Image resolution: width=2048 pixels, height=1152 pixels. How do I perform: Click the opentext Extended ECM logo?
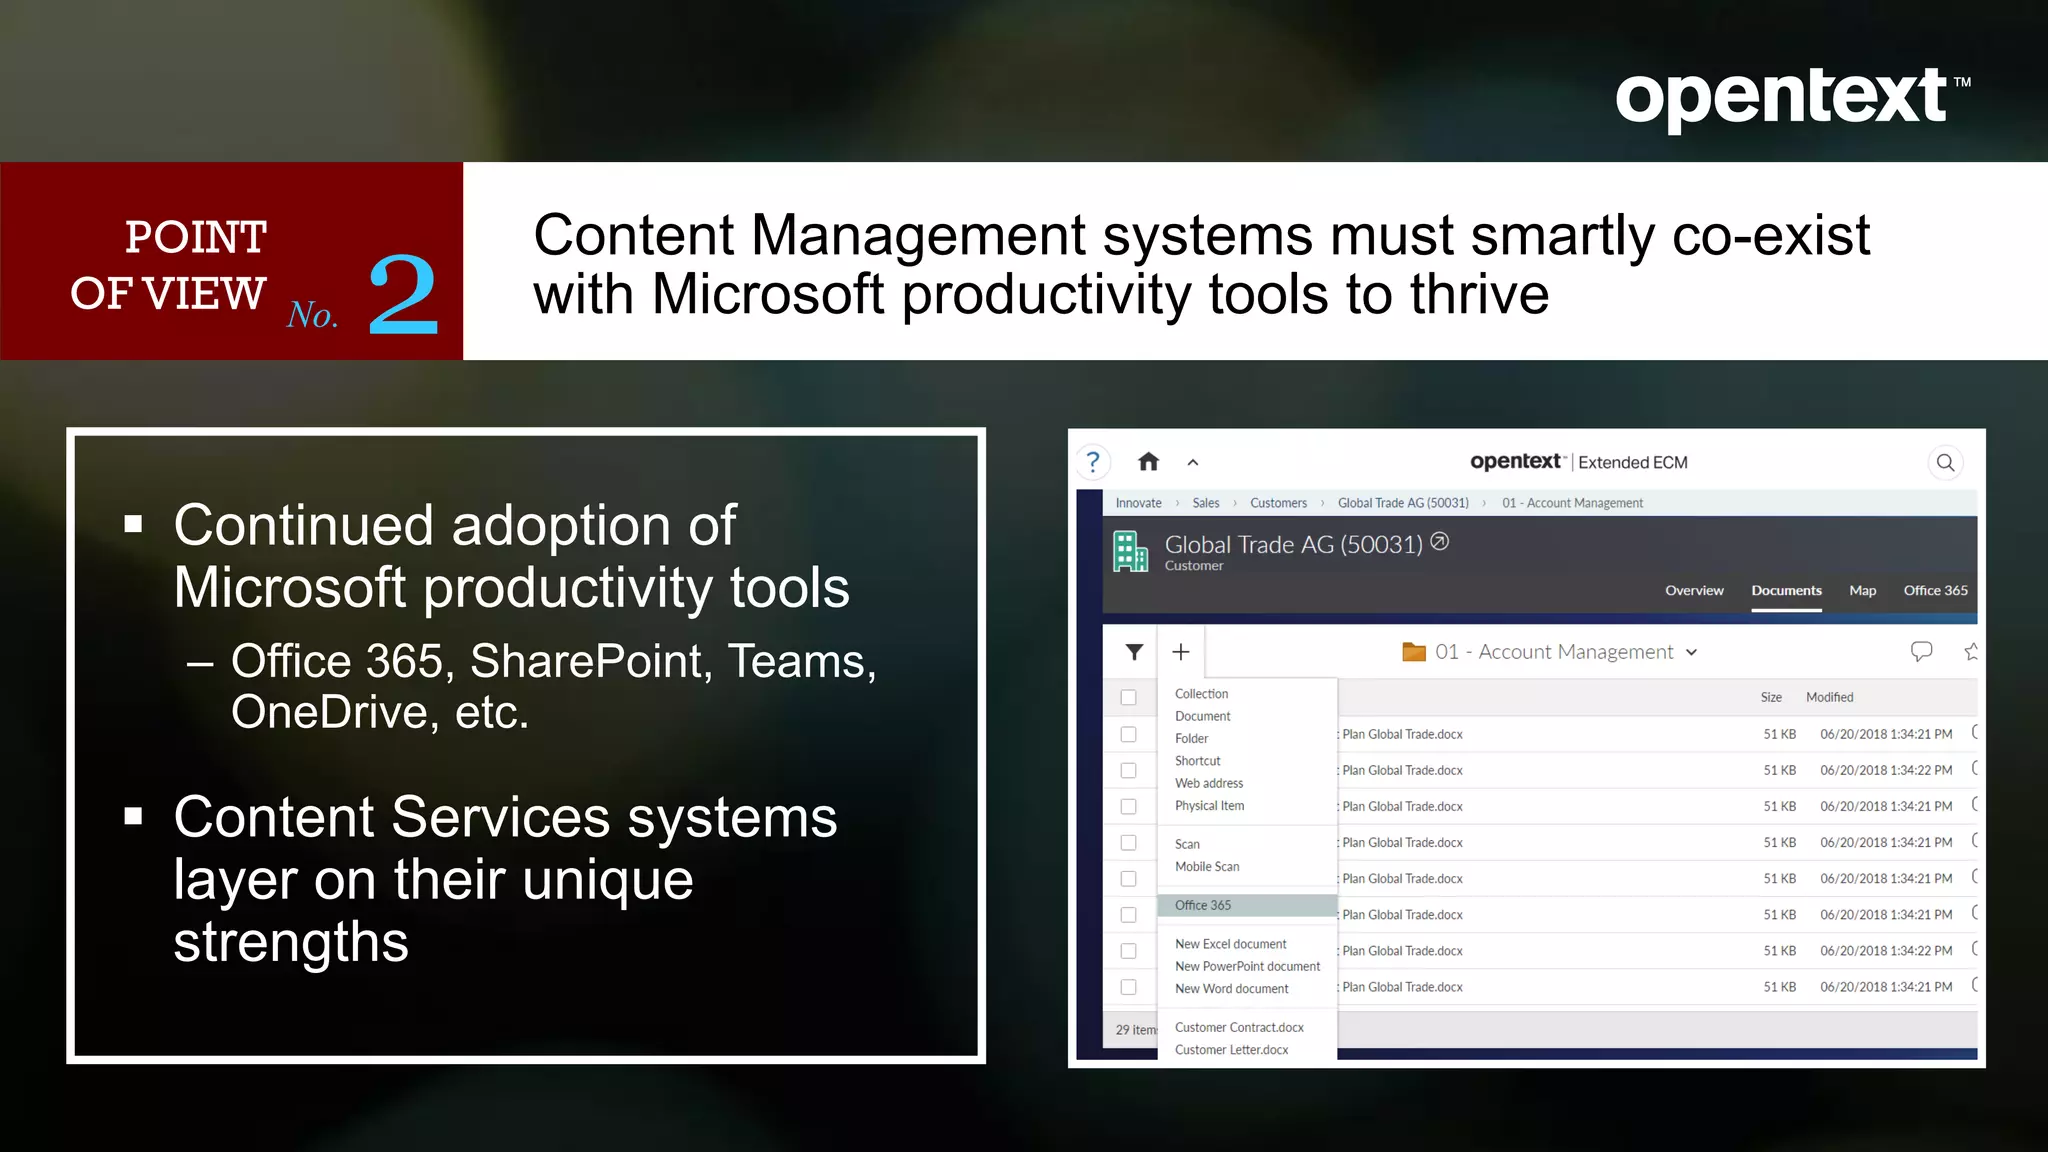pos(1578,462)
